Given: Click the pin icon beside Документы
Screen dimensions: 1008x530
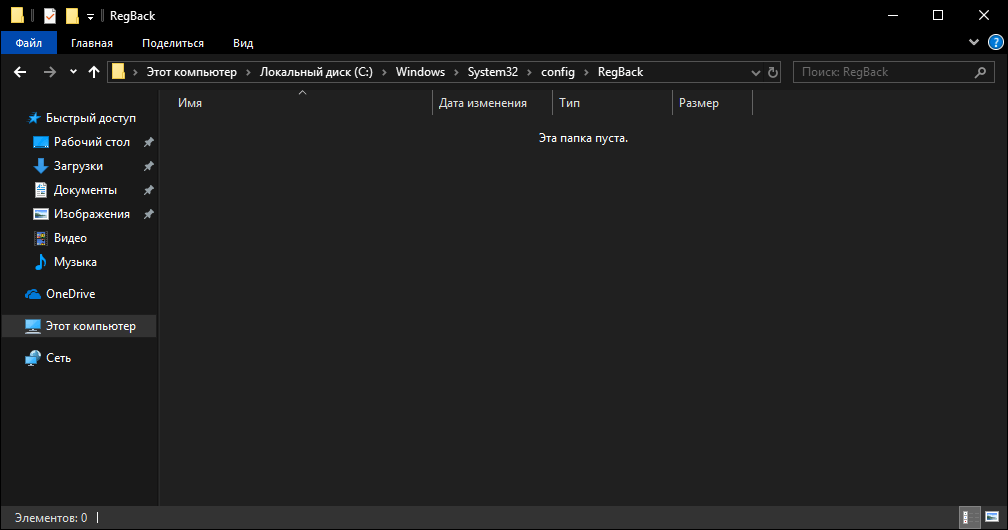Looking at the screenshot, I should (x=148, y=190).
